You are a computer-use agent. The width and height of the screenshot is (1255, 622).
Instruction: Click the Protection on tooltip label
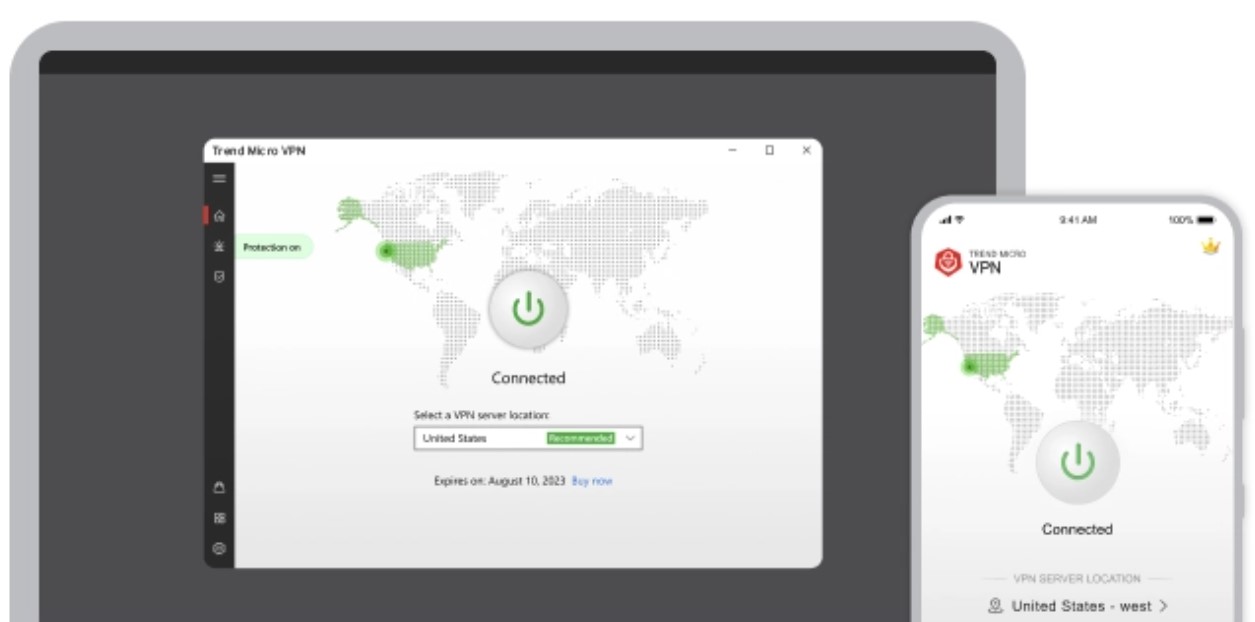pos(272,247)
